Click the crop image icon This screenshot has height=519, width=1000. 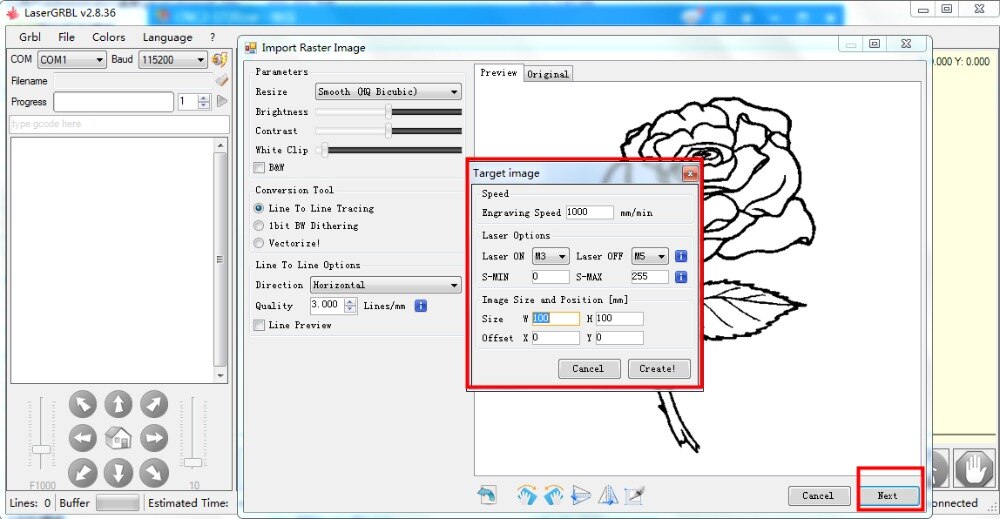pyautogui.click(x=635, y=495)
